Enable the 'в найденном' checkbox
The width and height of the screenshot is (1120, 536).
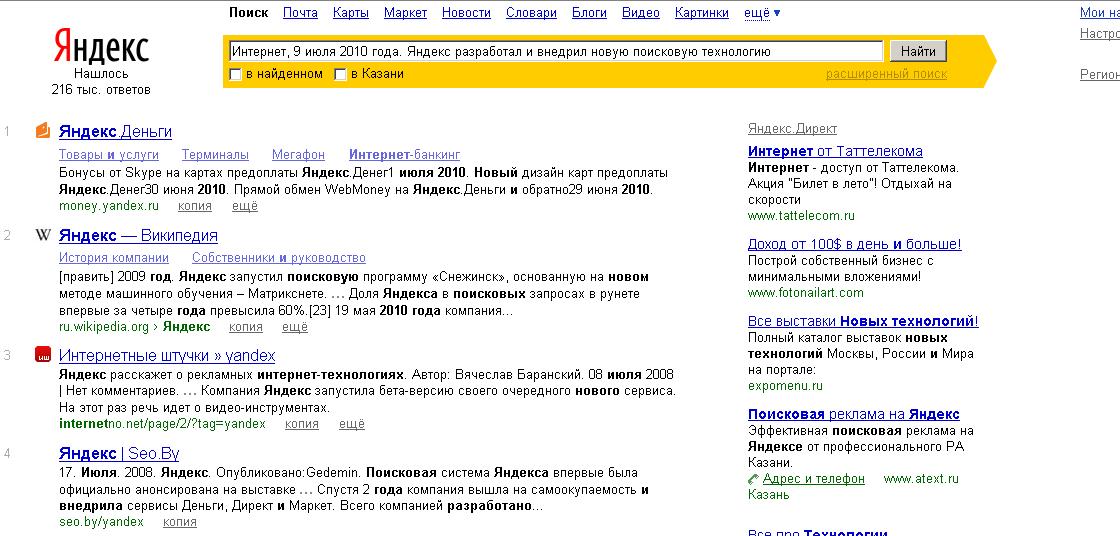tap(235, 74)
